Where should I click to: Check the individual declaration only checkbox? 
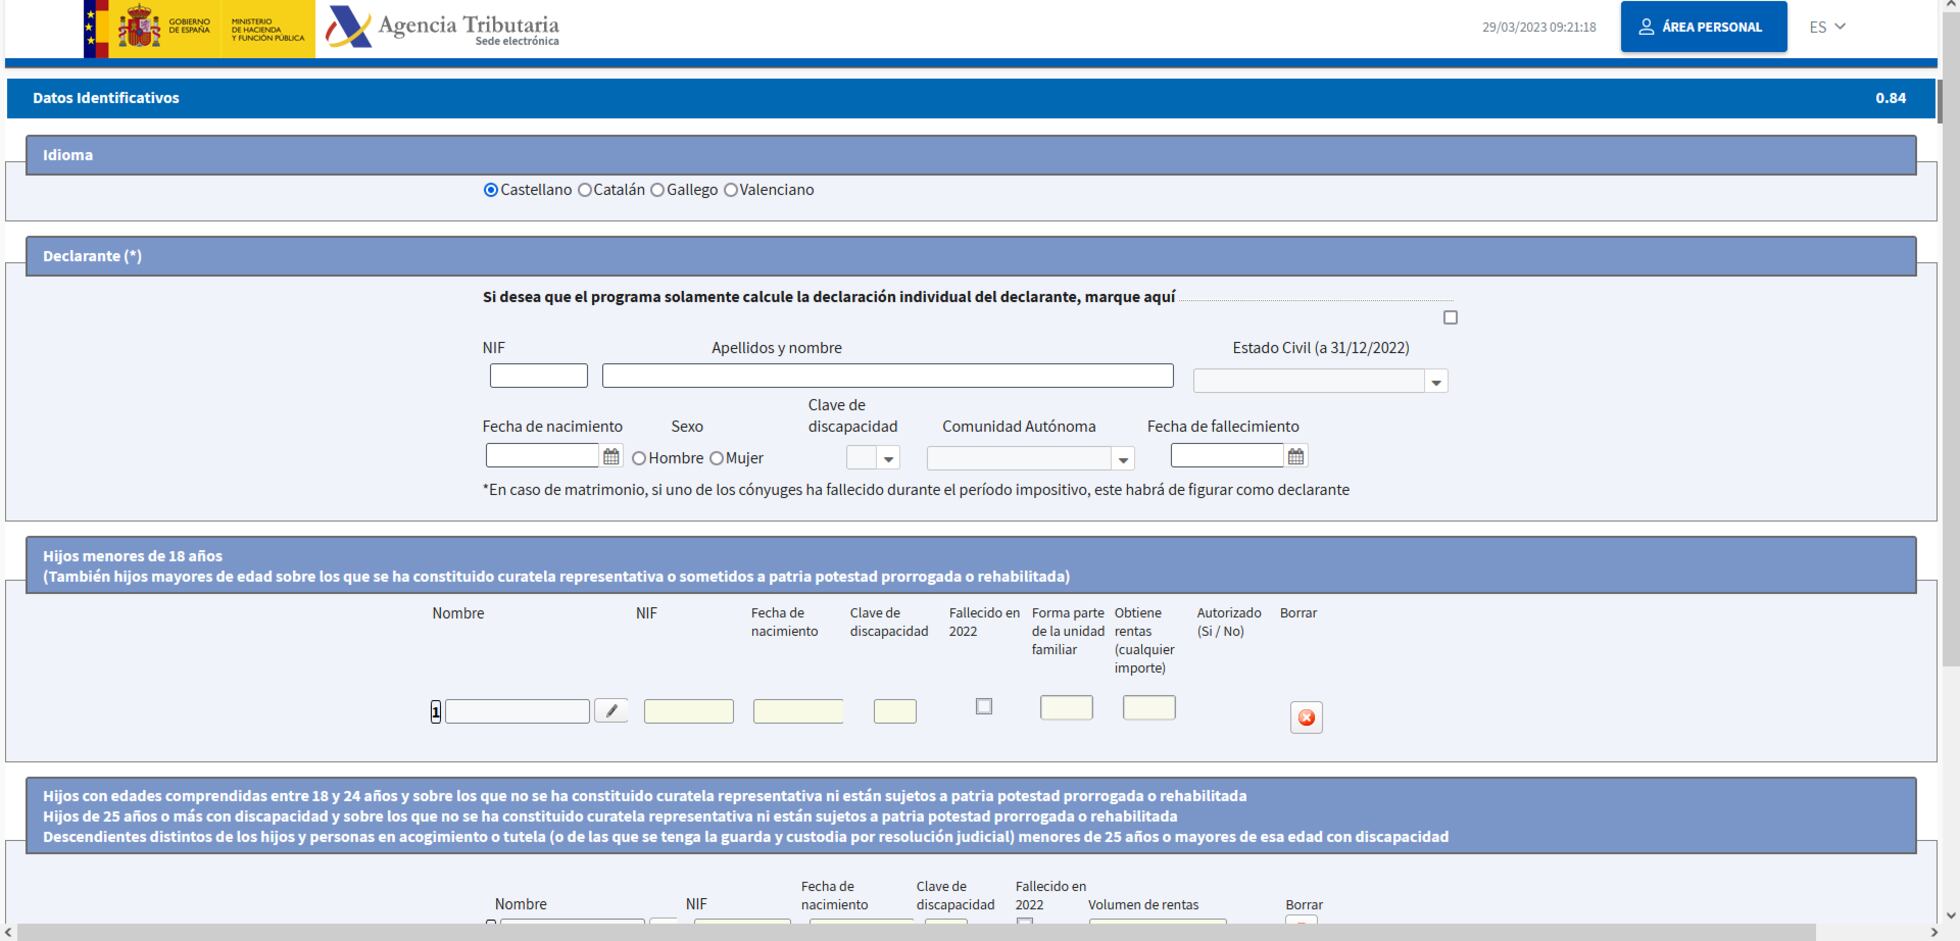[1450, 317]
